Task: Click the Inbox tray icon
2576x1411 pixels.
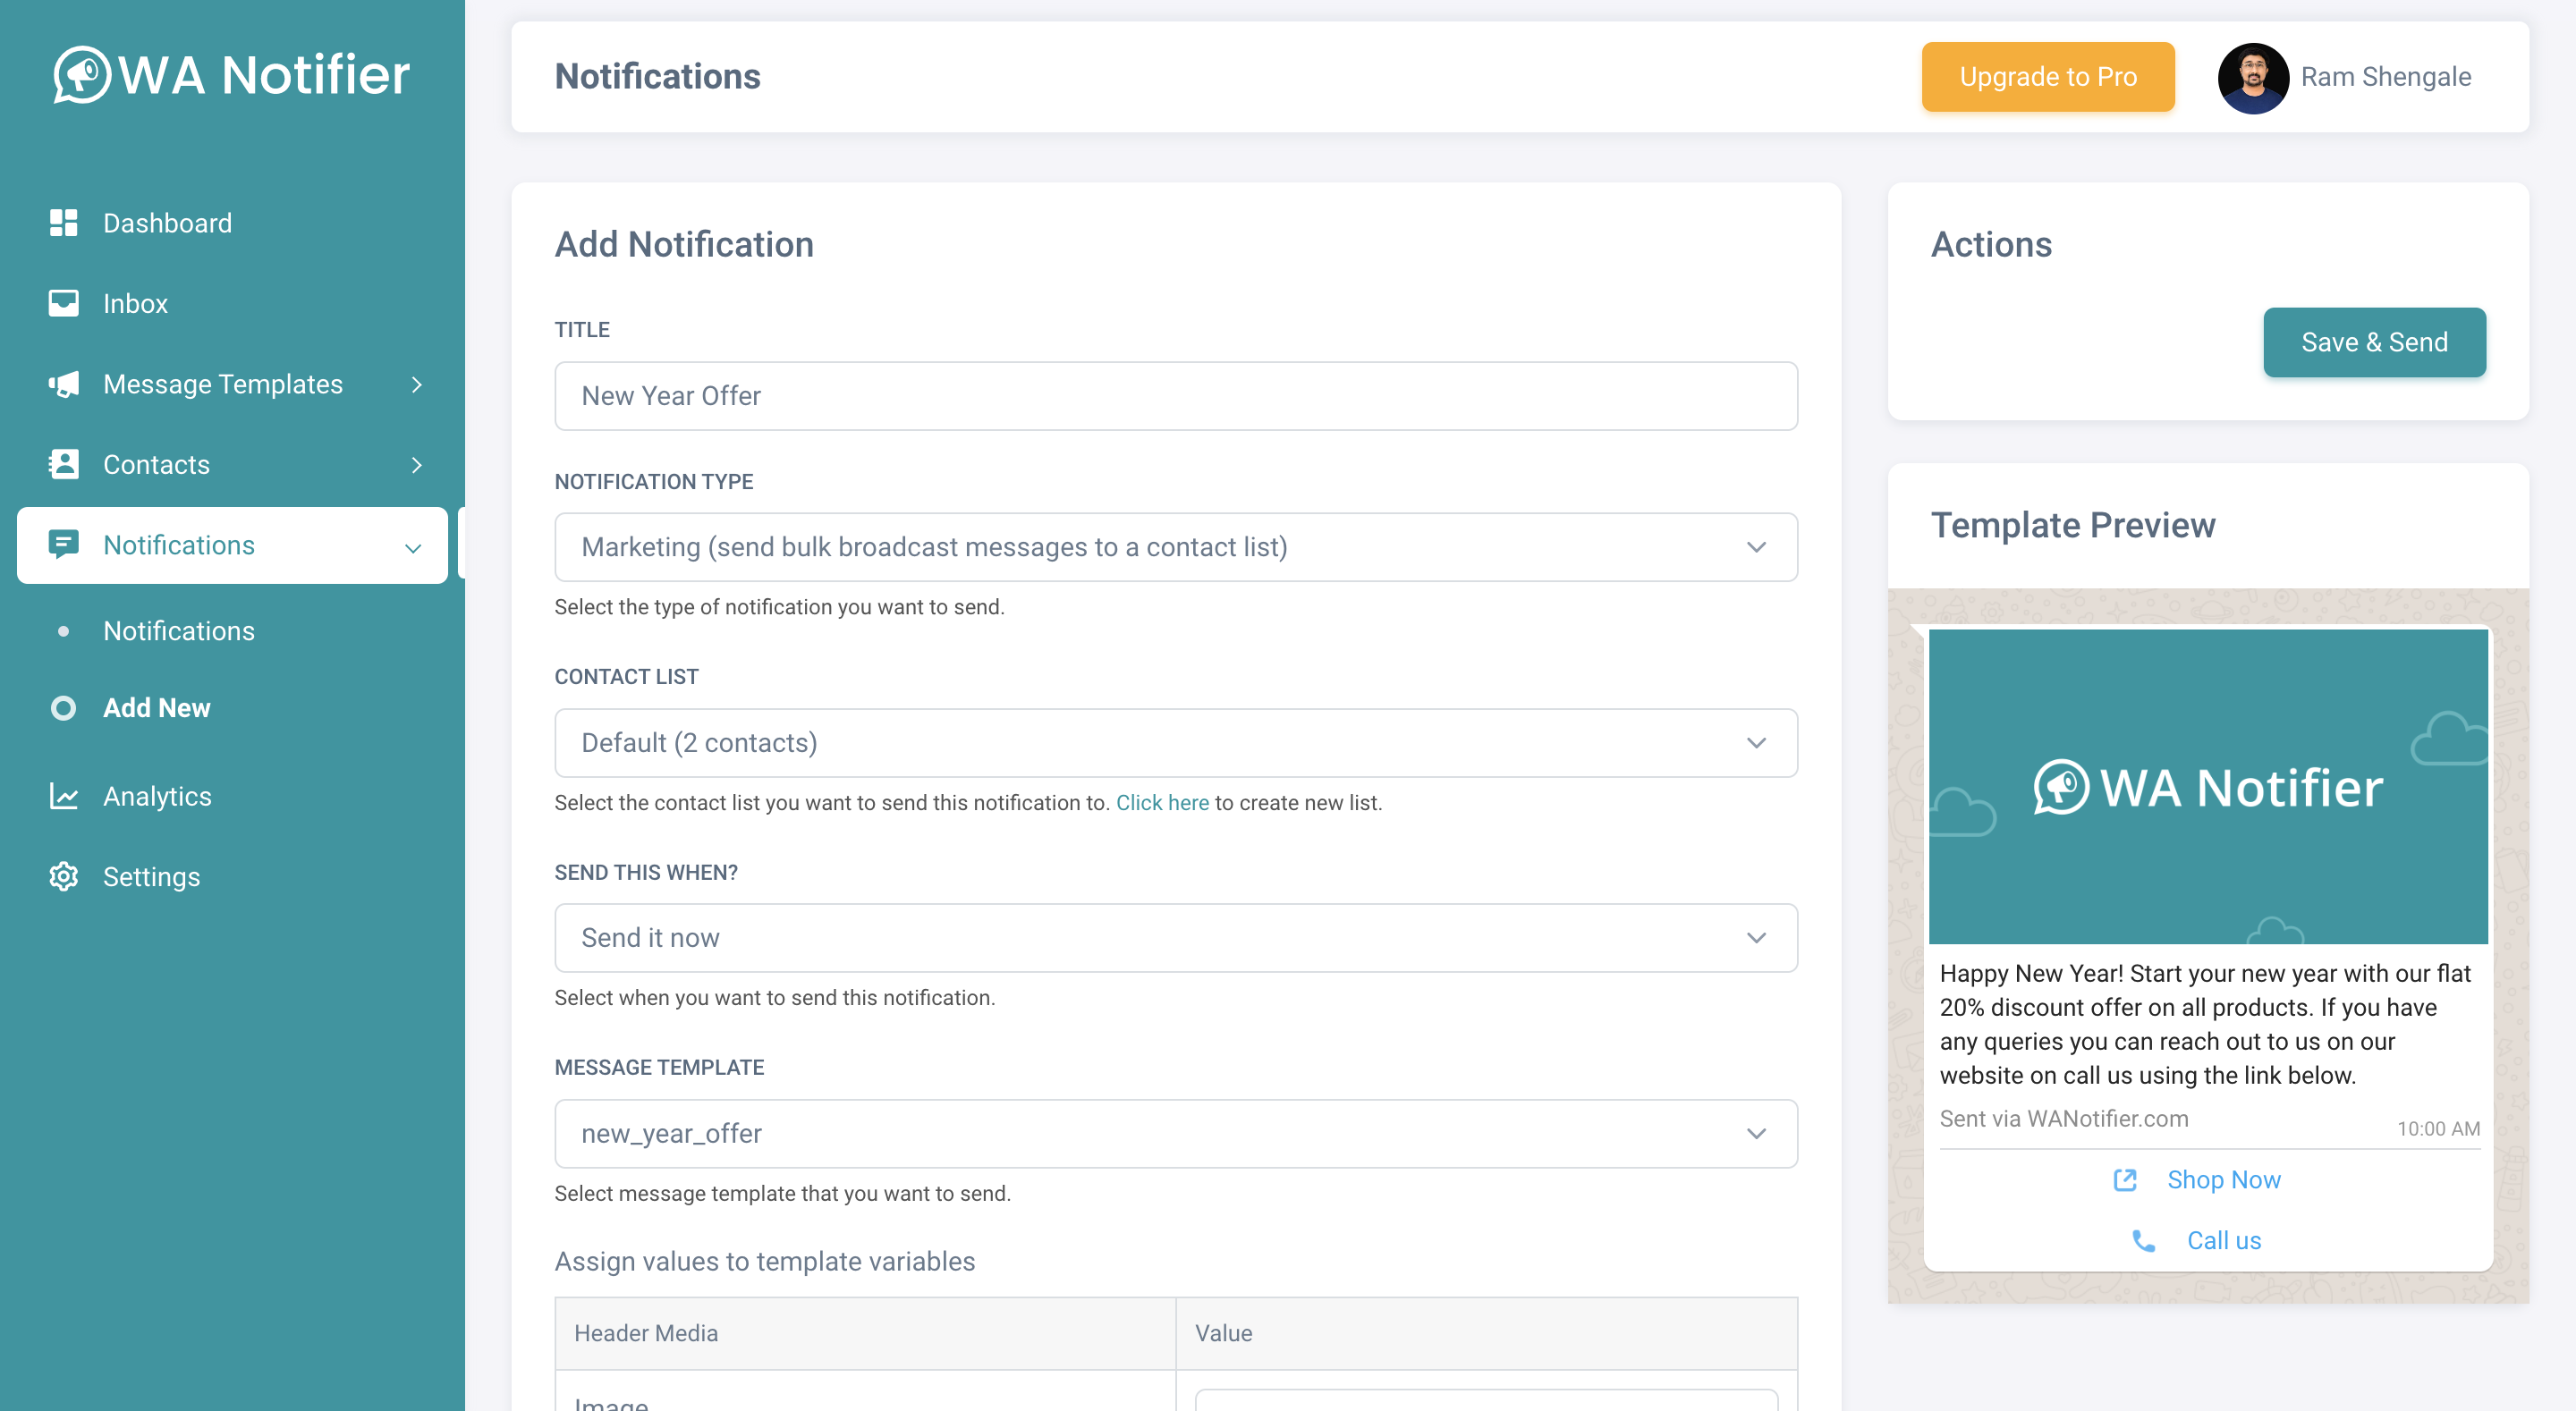Action: 63,303
